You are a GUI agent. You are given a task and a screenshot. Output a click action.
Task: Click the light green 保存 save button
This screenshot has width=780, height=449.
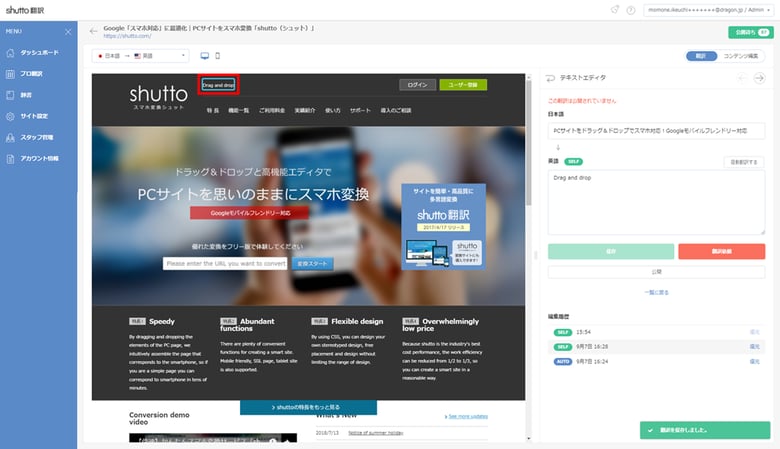611,252
